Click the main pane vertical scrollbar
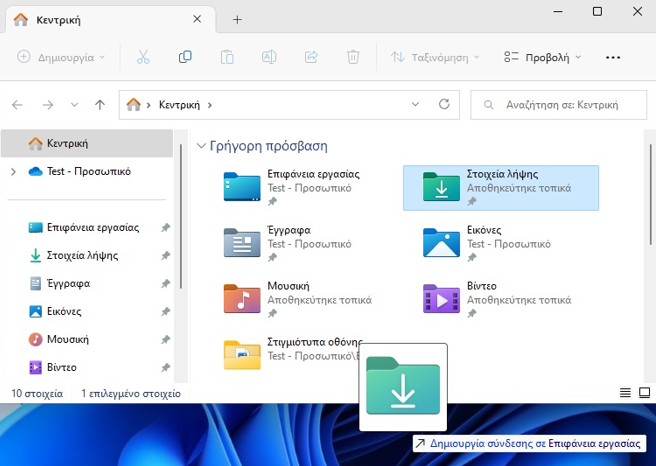The image size is (656, 466). 651,194
